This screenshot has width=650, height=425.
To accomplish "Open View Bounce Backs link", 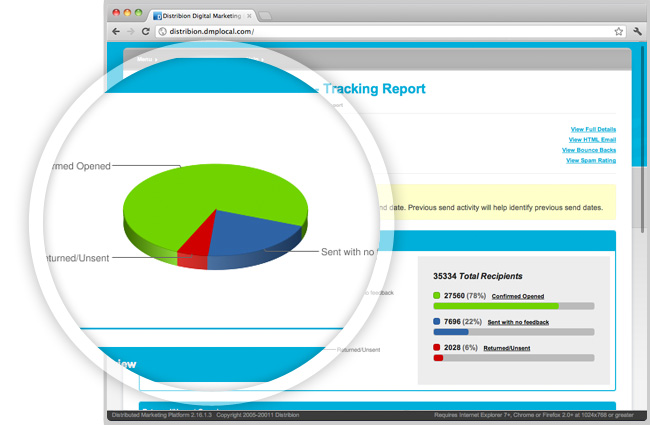I will tap(589, 150).
